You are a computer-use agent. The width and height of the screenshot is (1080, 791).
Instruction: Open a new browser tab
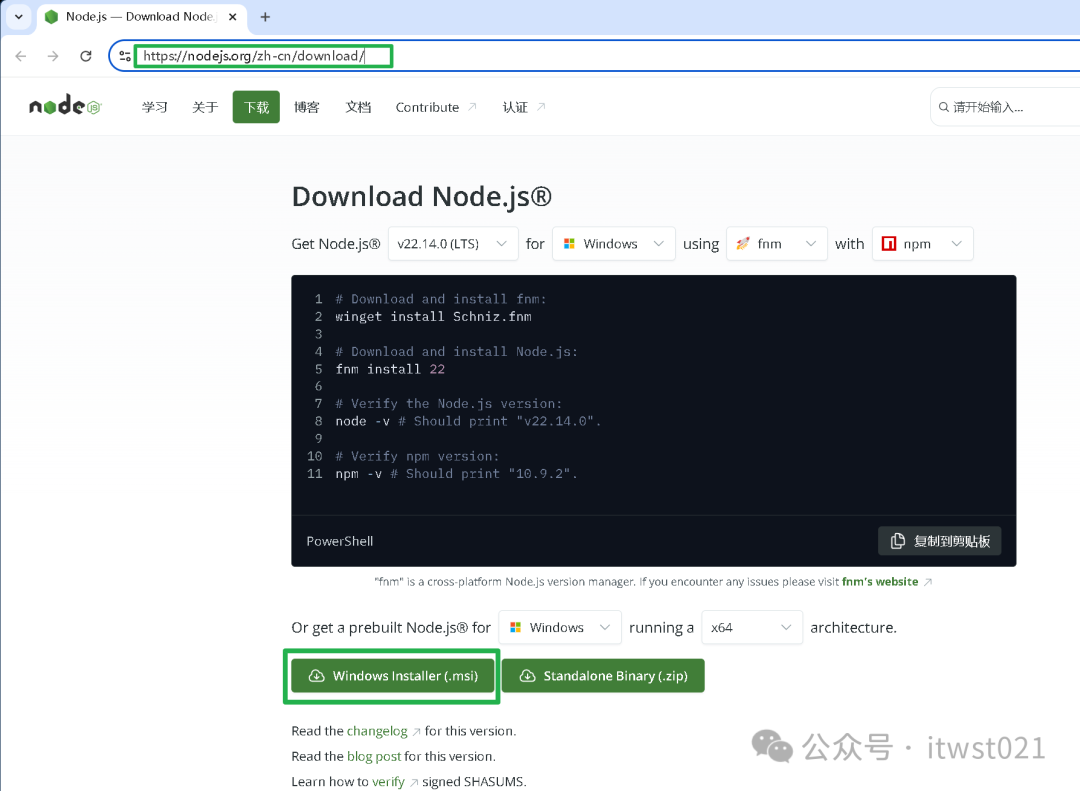[265, 17]
